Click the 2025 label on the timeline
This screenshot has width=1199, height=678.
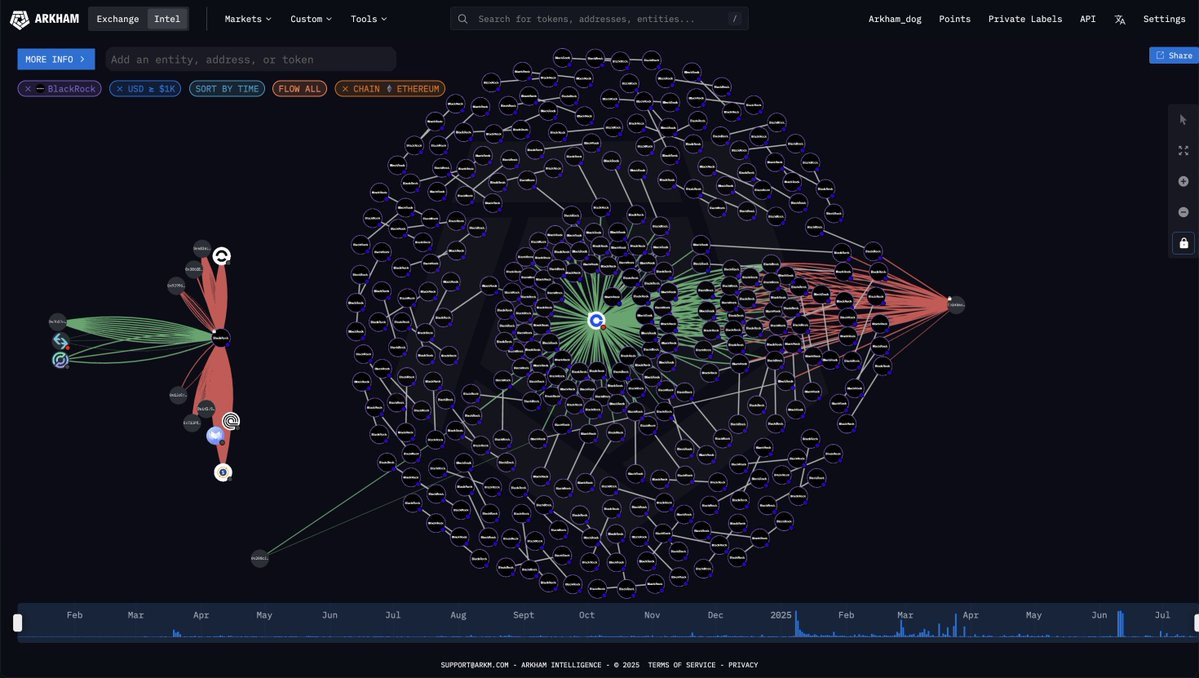click(x=781, y=615)
